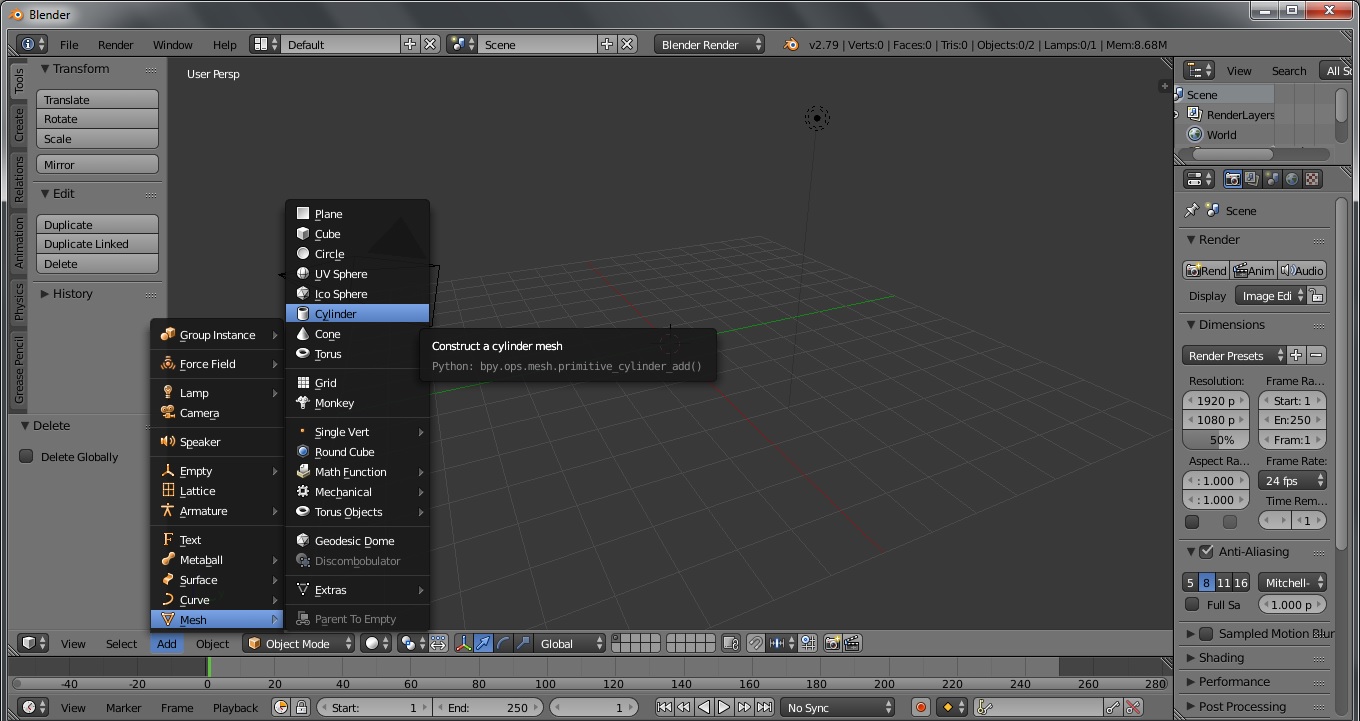Image resolution: width=1360 pixels, height=721 pixels.
Task: Click the Rend render image button
Action: pos(1206,270)
